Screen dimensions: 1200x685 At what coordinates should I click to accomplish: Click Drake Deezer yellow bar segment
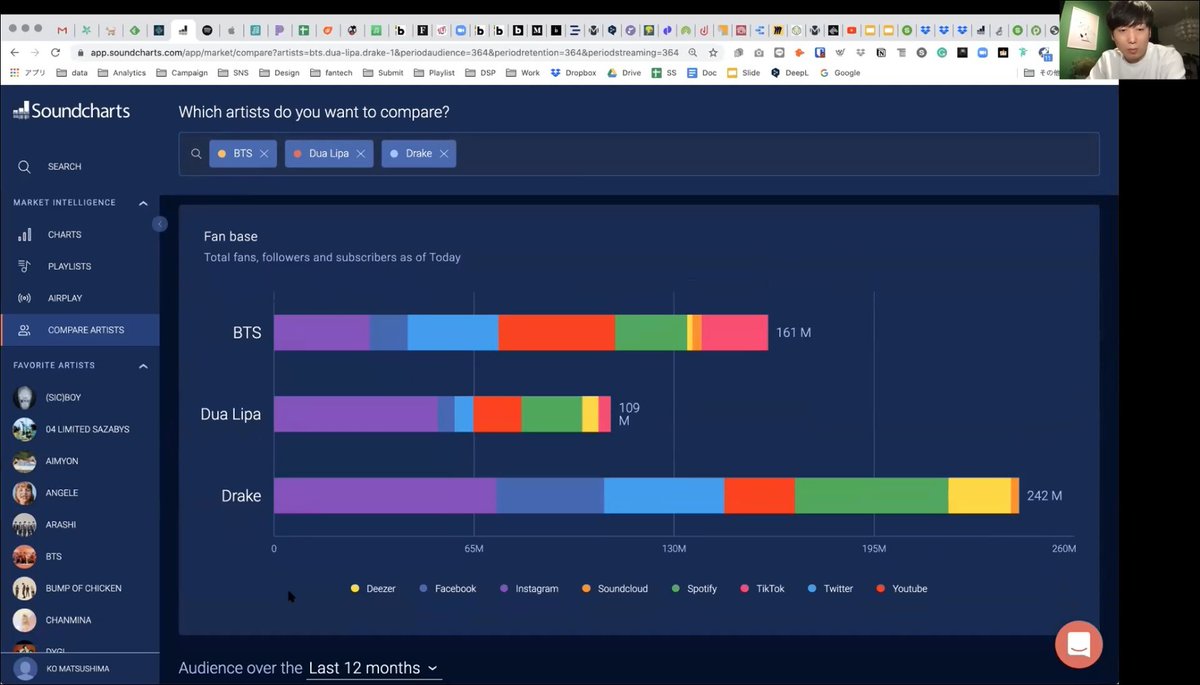pos(979,496)
